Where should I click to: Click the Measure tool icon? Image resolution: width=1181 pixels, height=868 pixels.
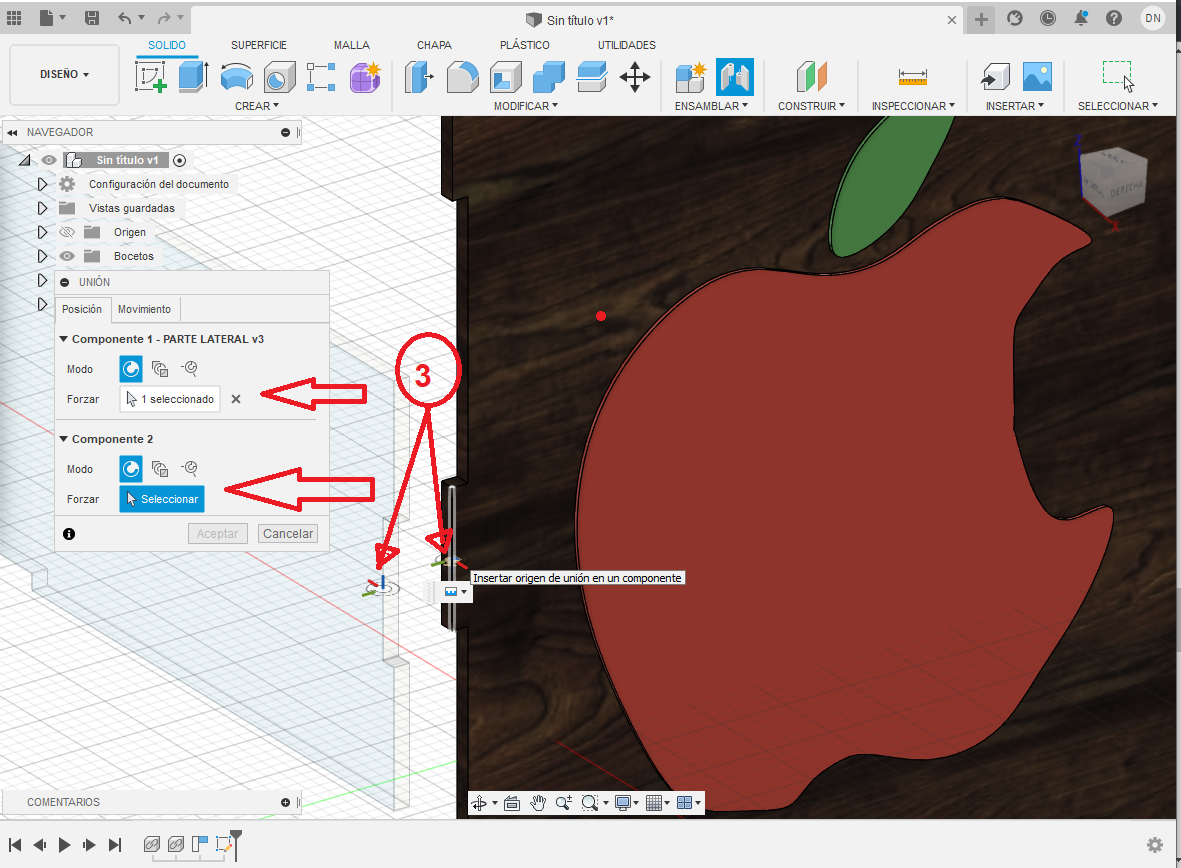913,77
